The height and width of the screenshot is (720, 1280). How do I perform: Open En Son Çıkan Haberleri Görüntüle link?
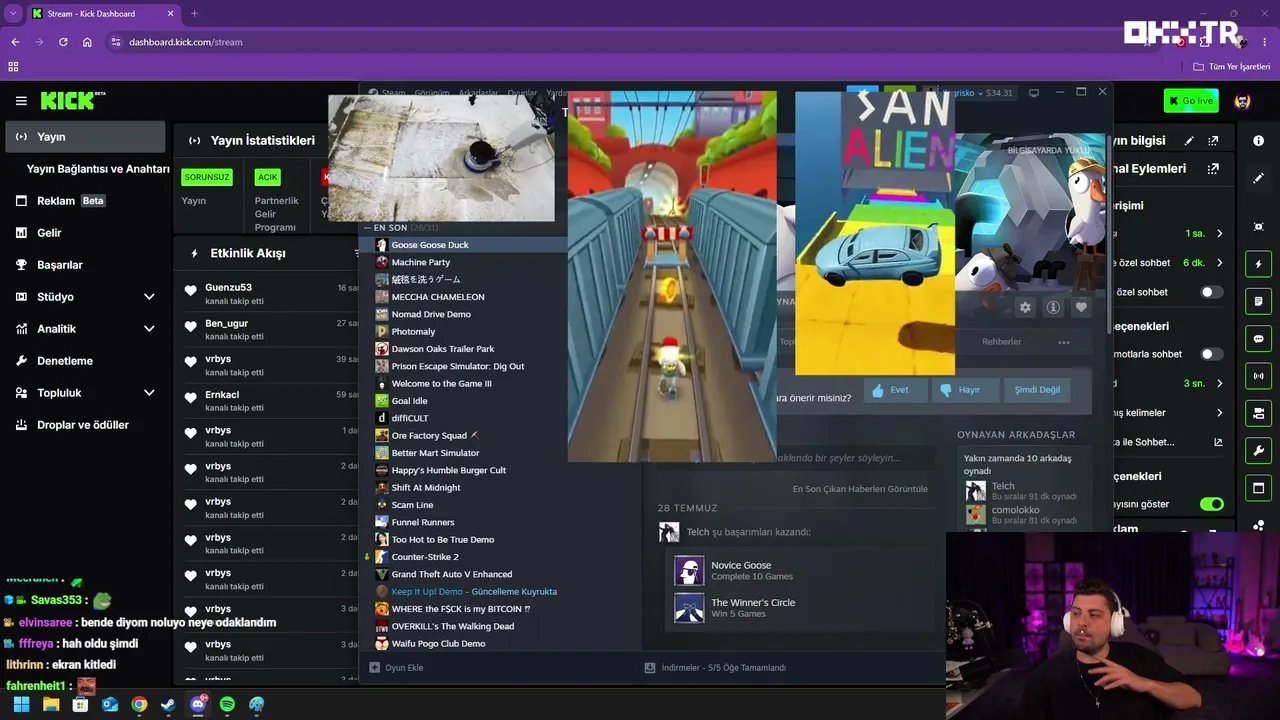[x=860, y=489]
